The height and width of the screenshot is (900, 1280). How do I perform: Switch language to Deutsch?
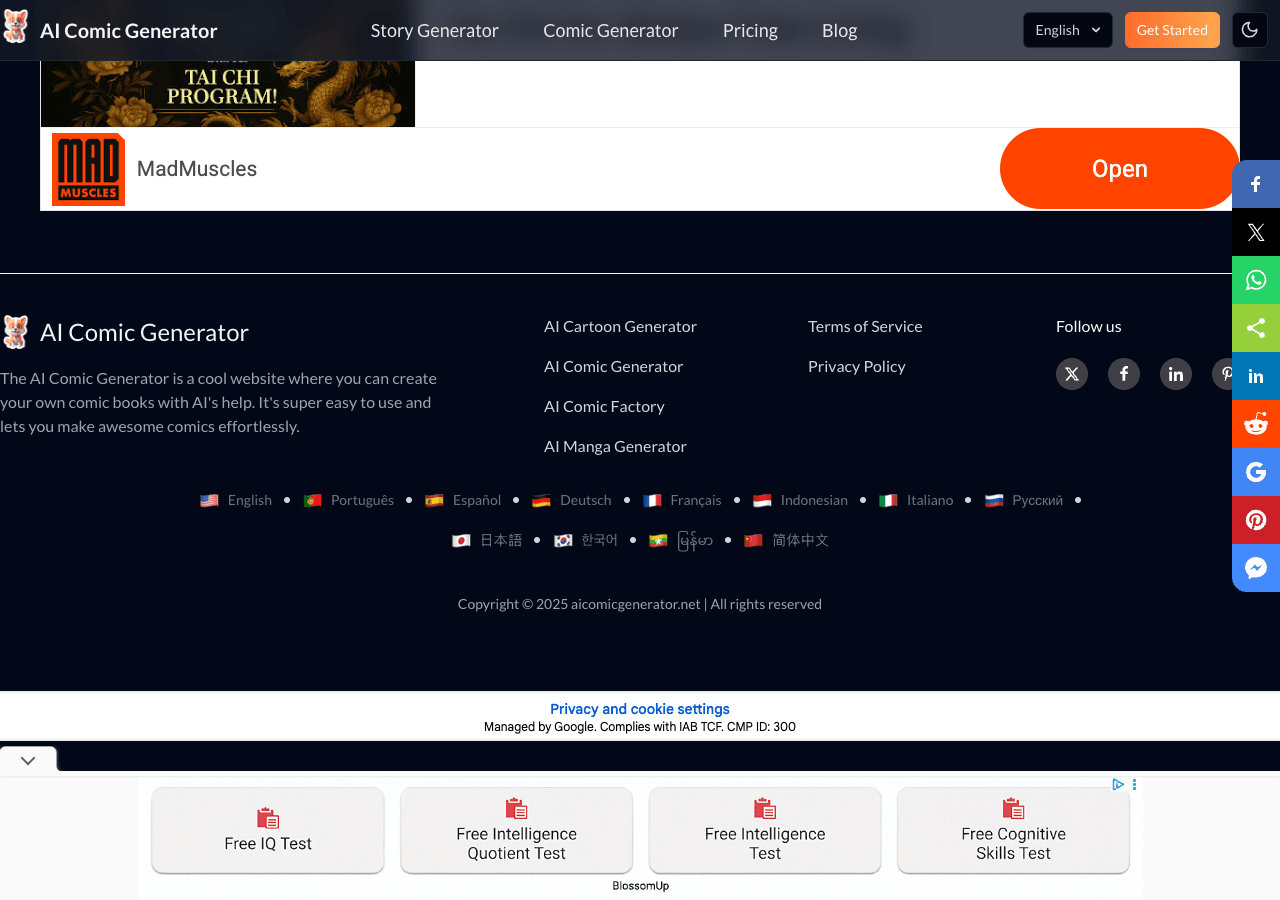[x=585, y=500]
